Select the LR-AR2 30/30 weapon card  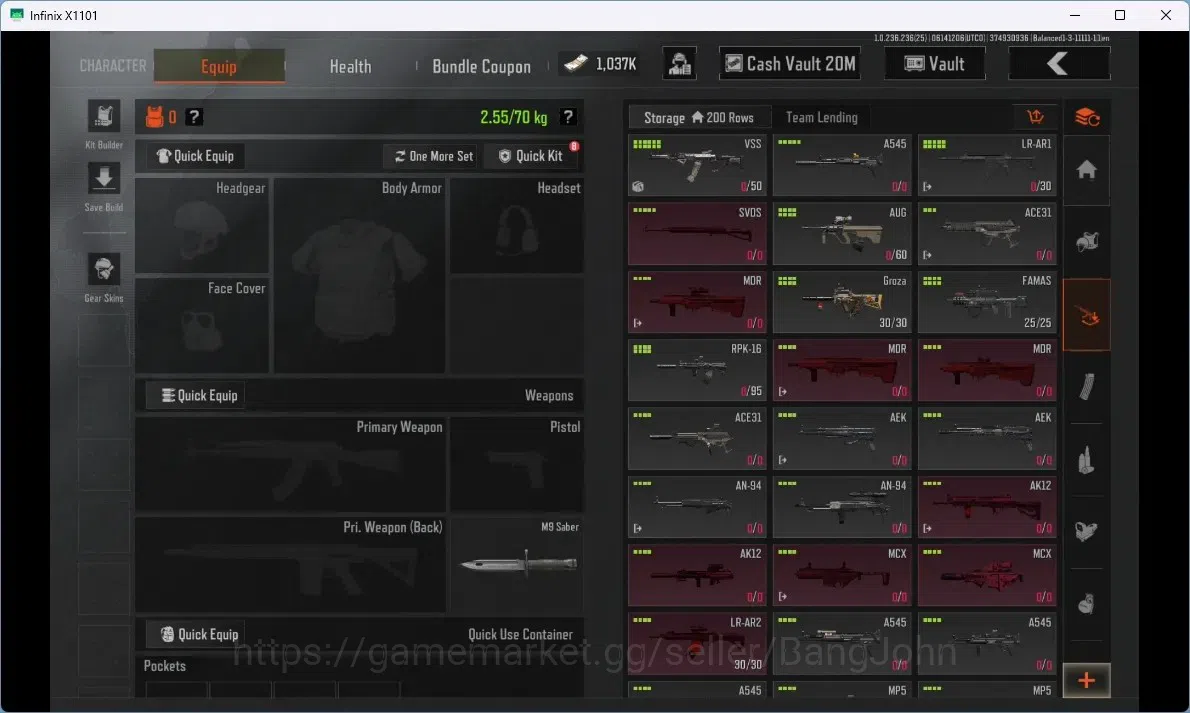tap(697, 643)
